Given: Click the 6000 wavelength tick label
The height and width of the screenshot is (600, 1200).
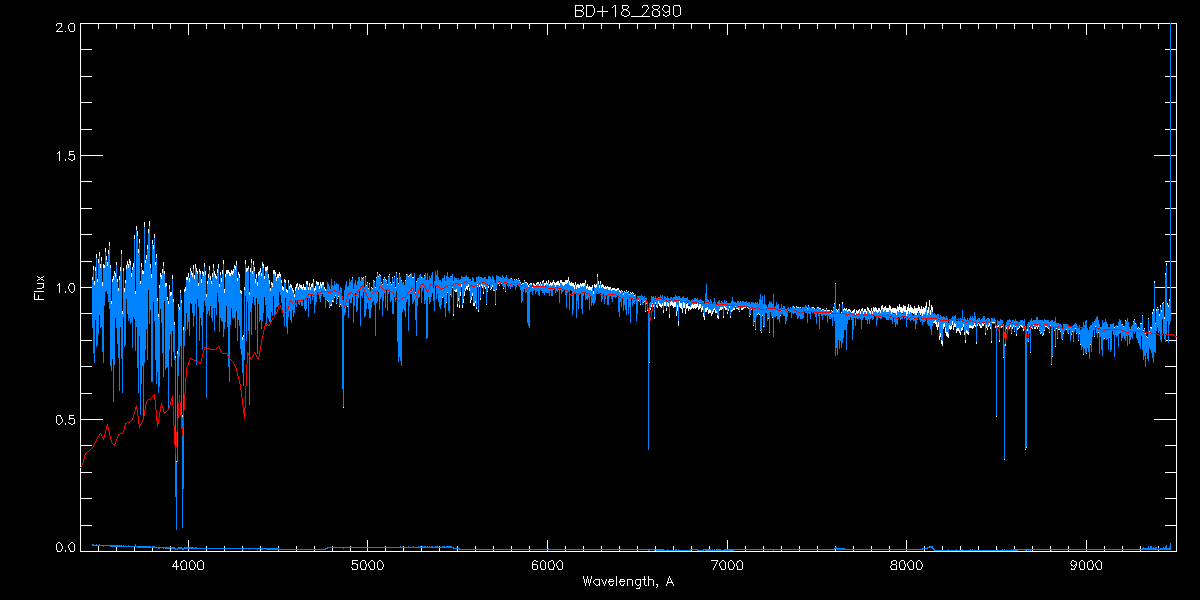Looking at the screenshot, I should coord(547,564).
